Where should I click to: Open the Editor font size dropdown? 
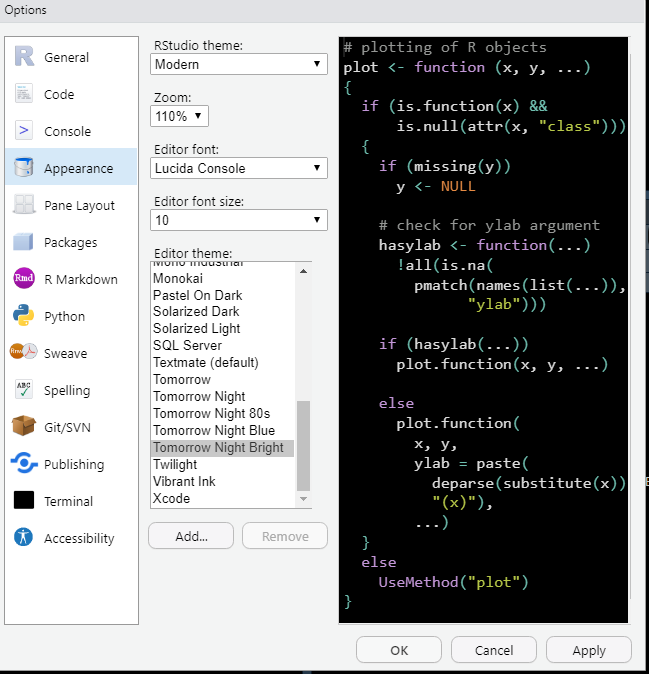(x=239, y=220)
